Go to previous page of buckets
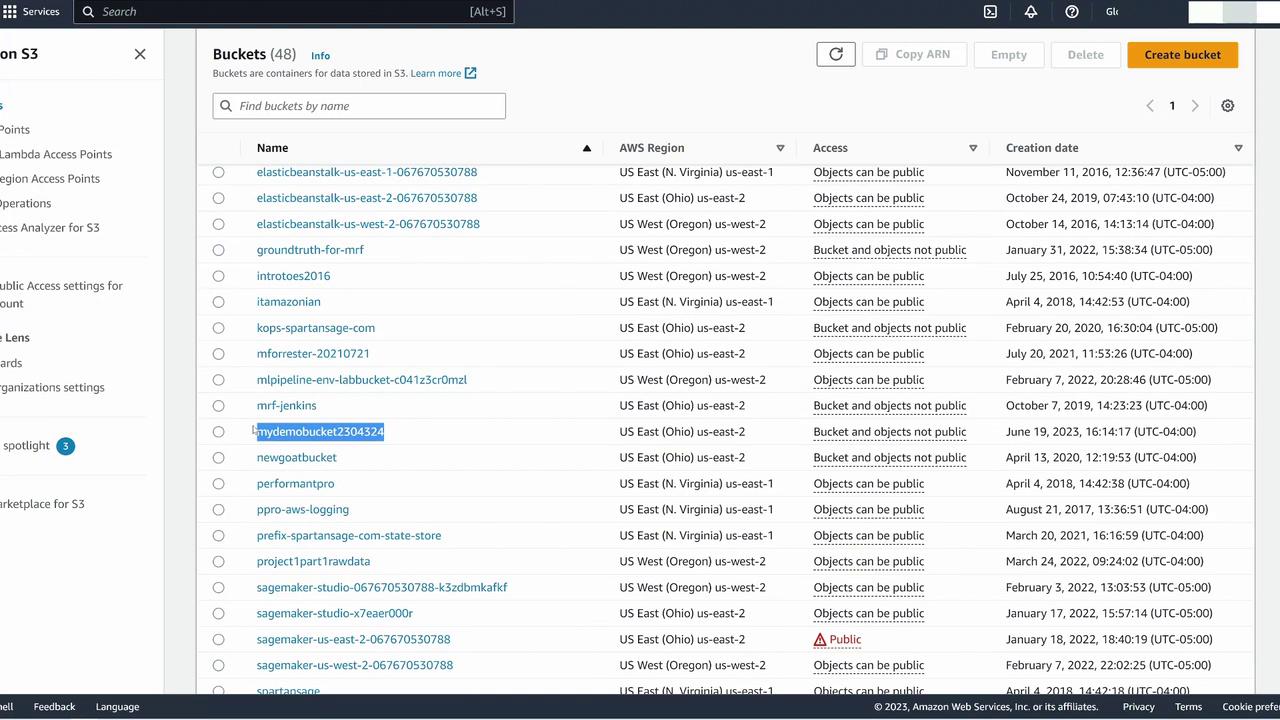This screenshot has height=720, width=1280. [x=1150, y=106]
